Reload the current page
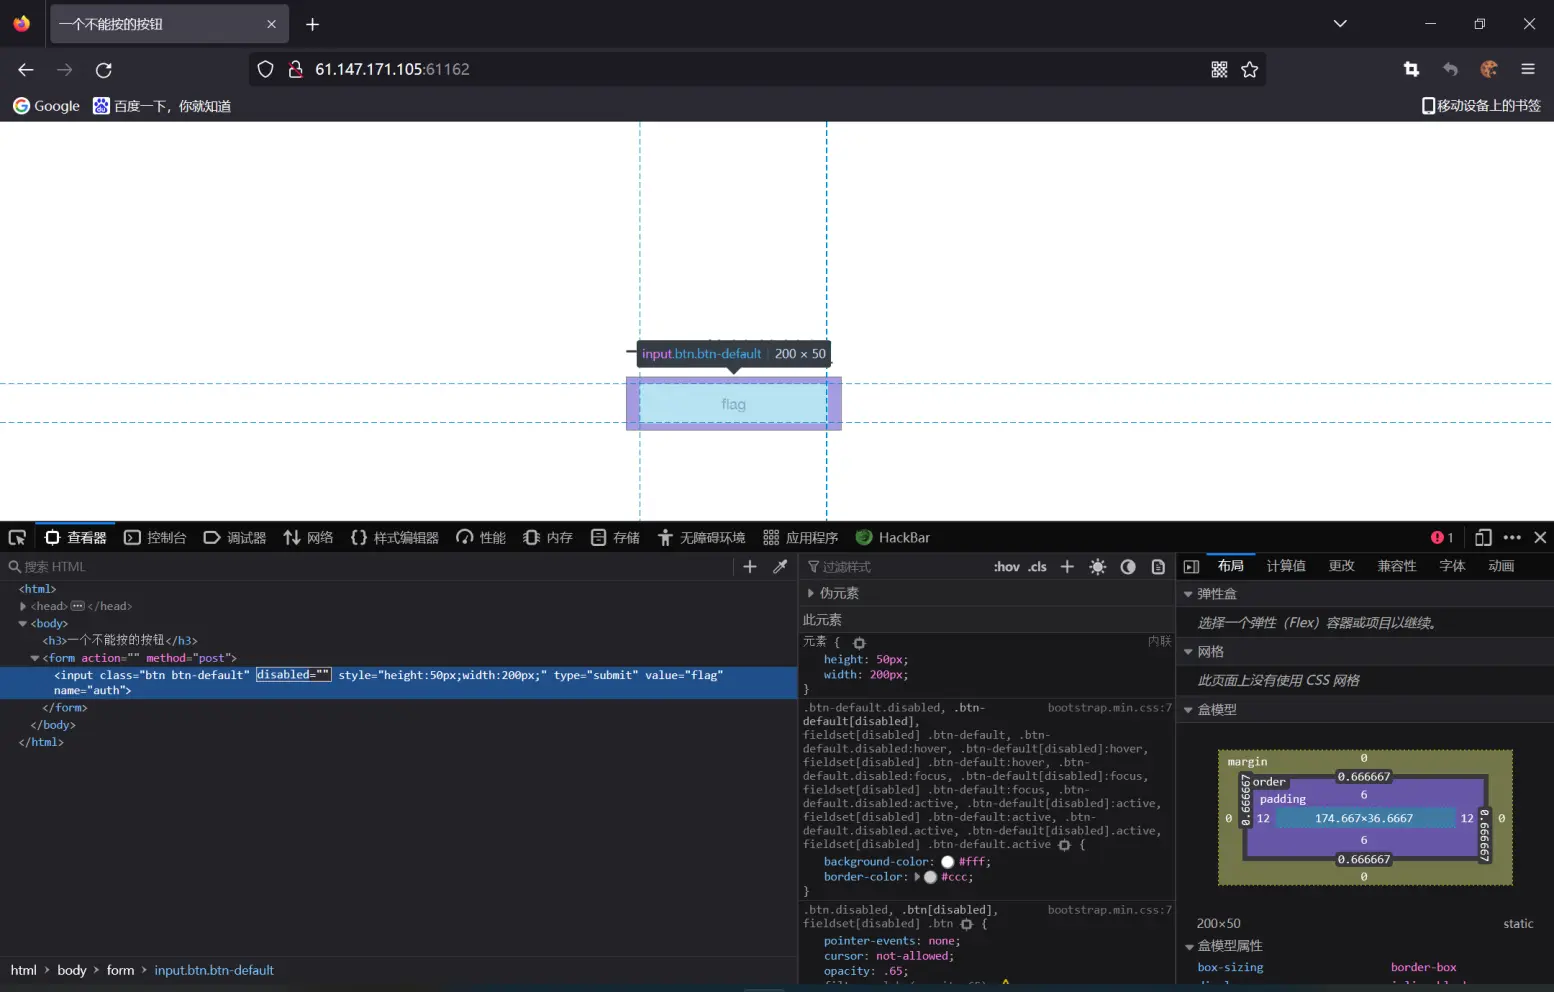The height and width of the screenshot is (992, 1554). click(x=103, y=70)
